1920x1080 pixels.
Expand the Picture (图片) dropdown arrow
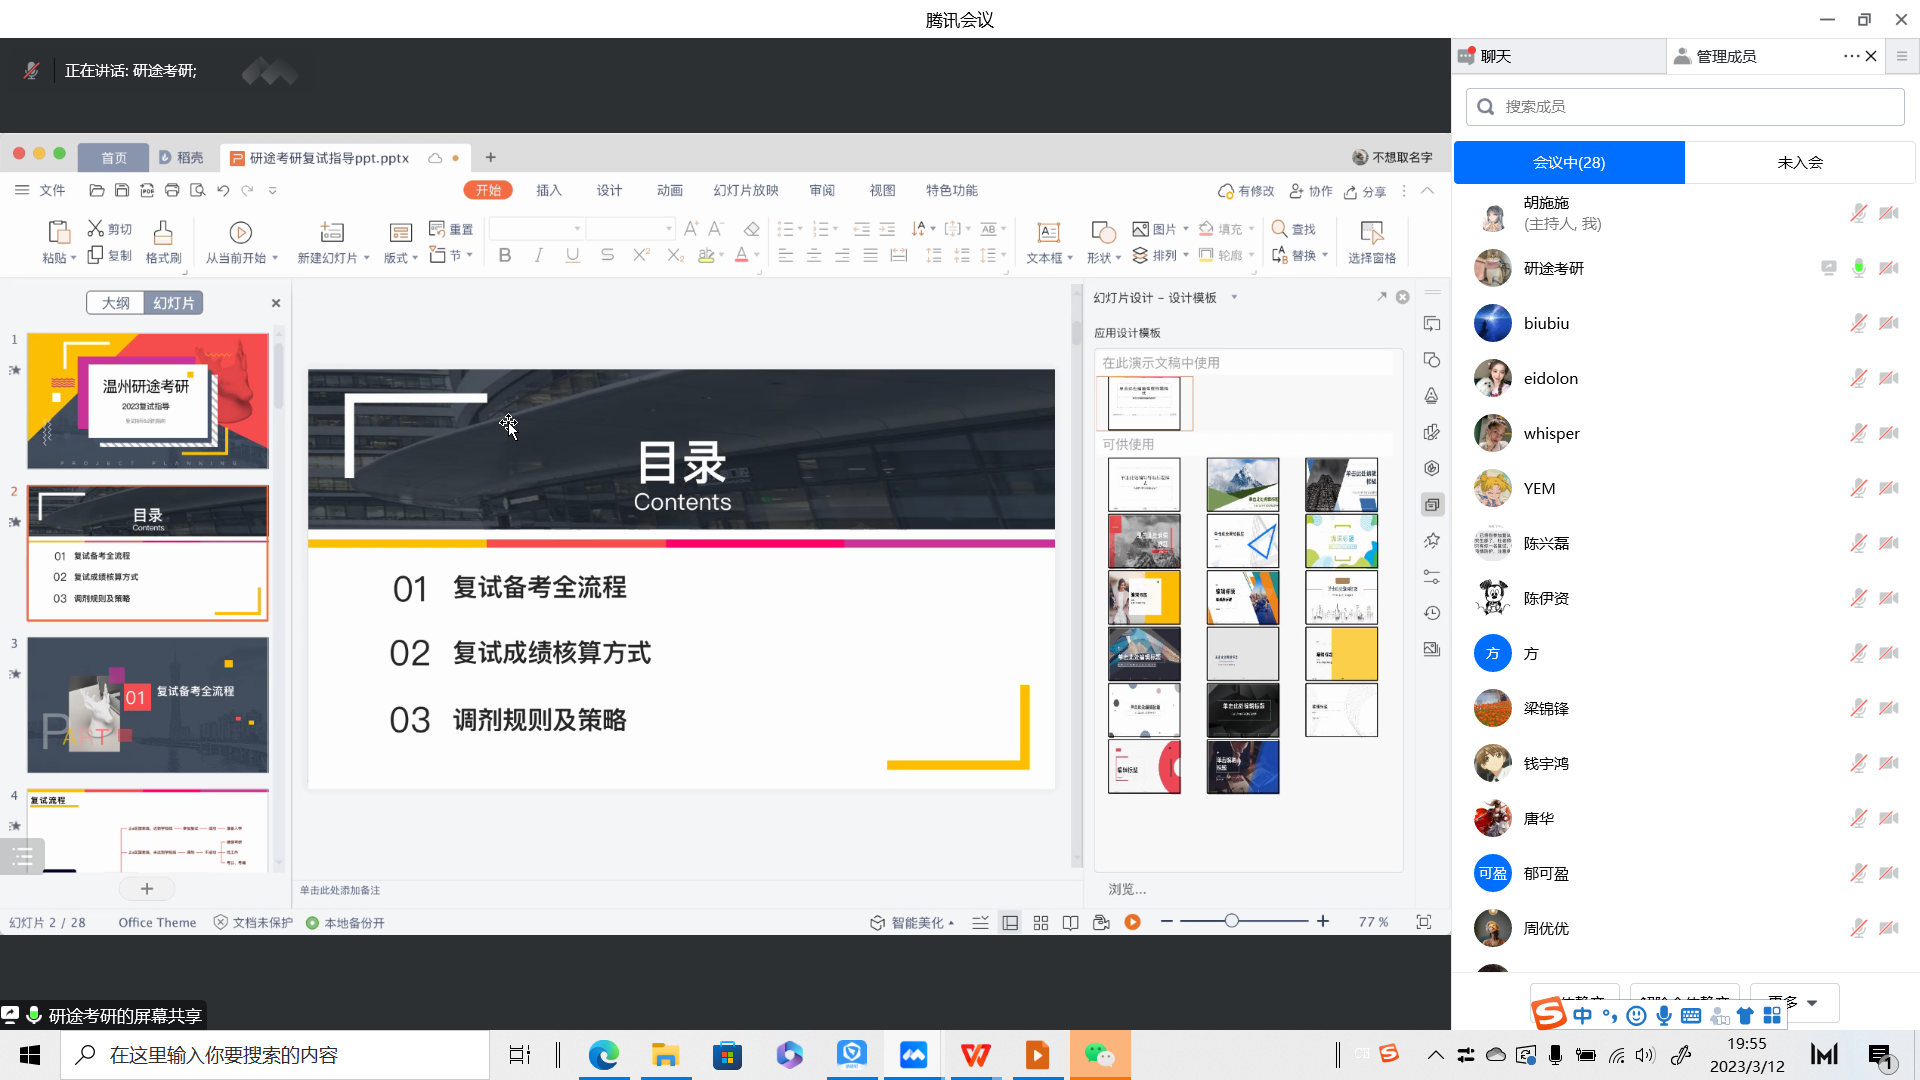pos(1186,229)
